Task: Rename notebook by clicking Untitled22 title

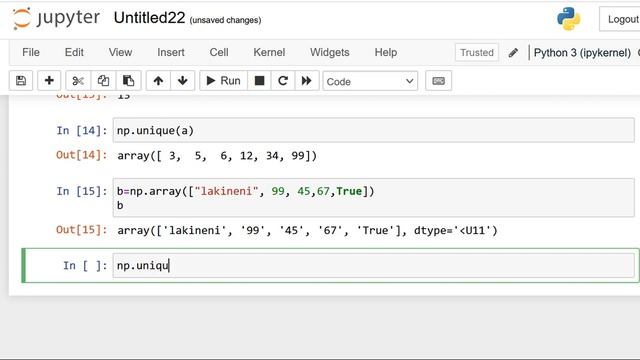Action: point(149,18)
